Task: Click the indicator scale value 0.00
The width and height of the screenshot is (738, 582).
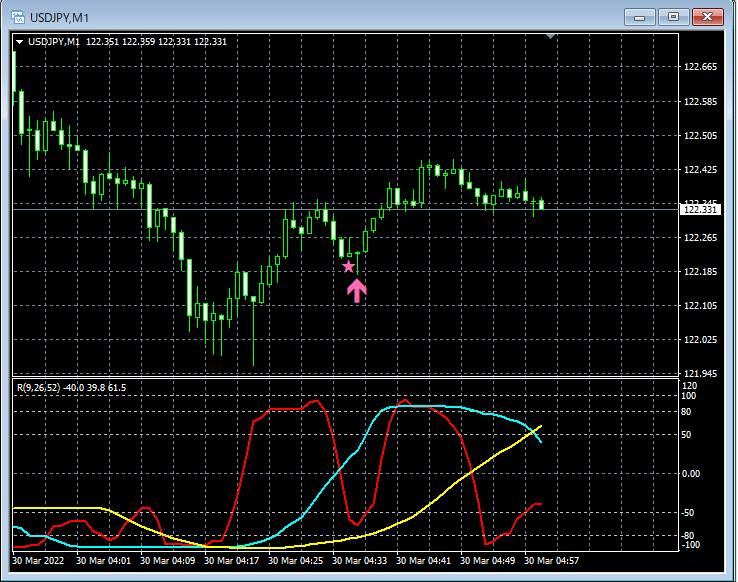Action: pos(691,474)
